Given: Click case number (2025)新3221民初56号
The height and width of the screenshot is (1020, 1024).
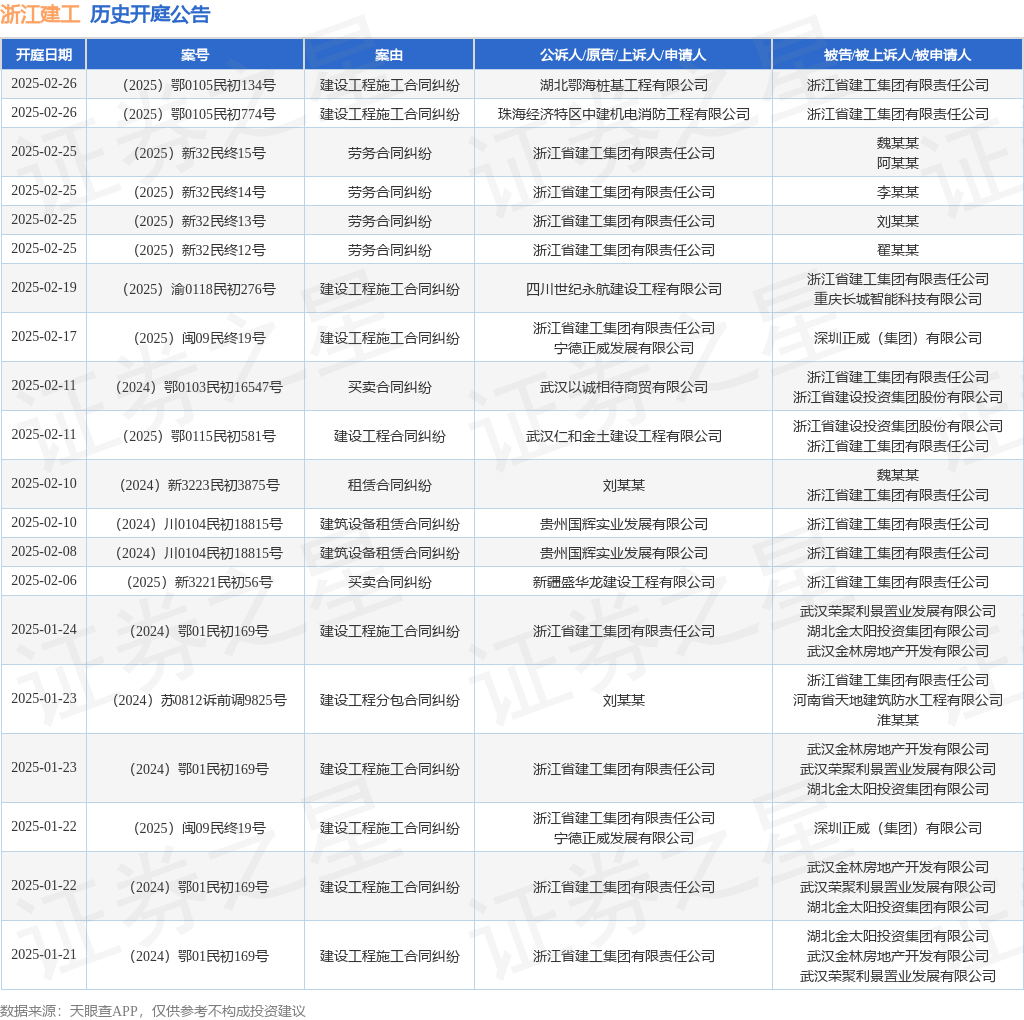Looking at the screenshot, I should click(199, 582).
